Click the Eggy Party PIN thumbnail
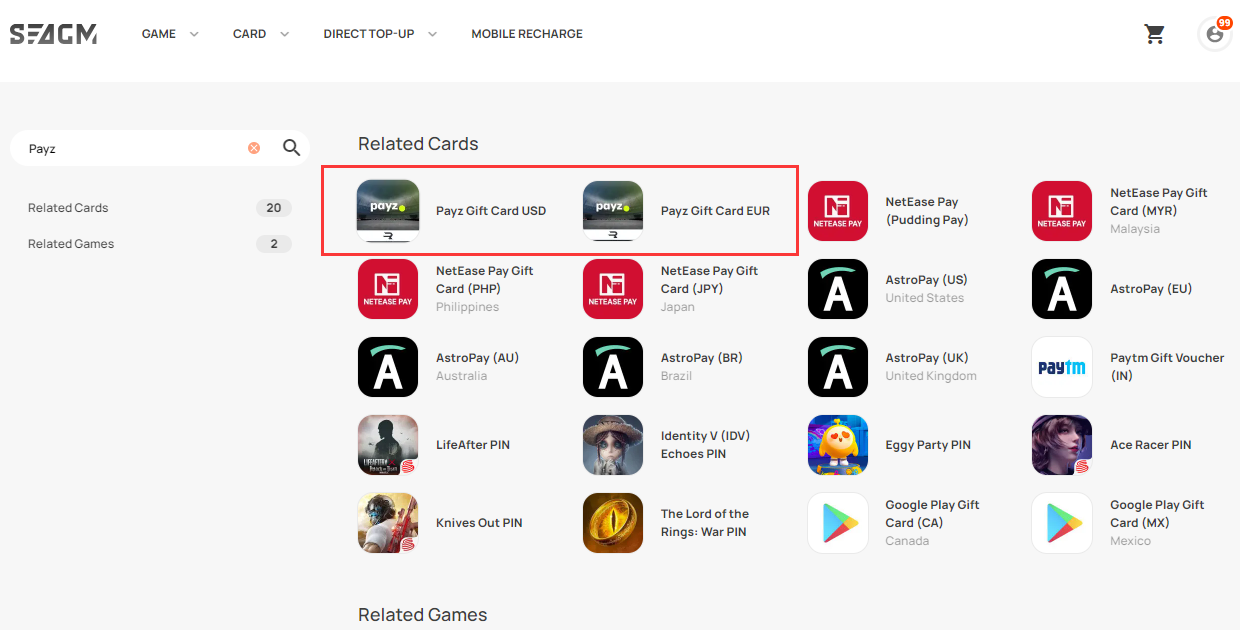Viewport: 1240px width, 630px height. (838, 445)
